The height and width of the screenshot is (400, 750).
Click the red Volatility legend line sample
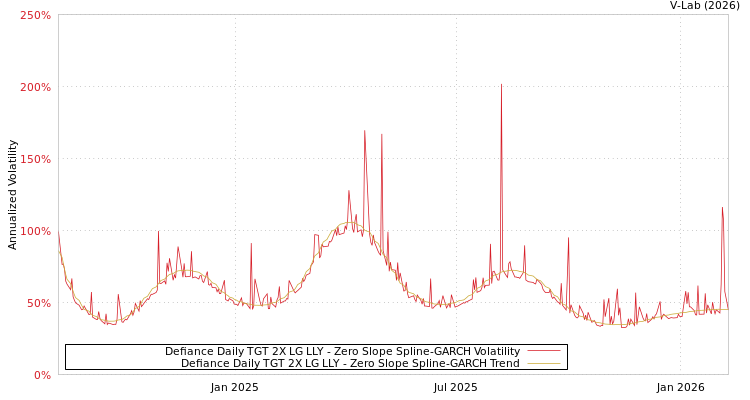coord(544,351)
